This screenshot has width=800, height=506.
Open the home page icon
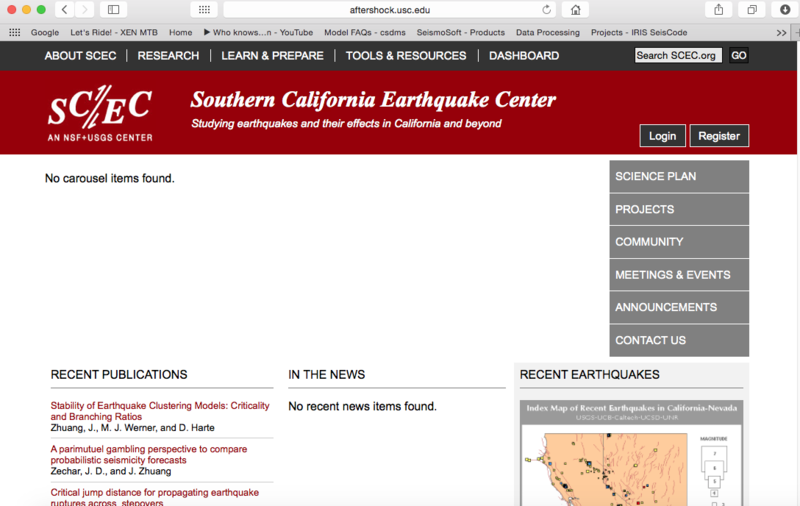click(576, 10)
